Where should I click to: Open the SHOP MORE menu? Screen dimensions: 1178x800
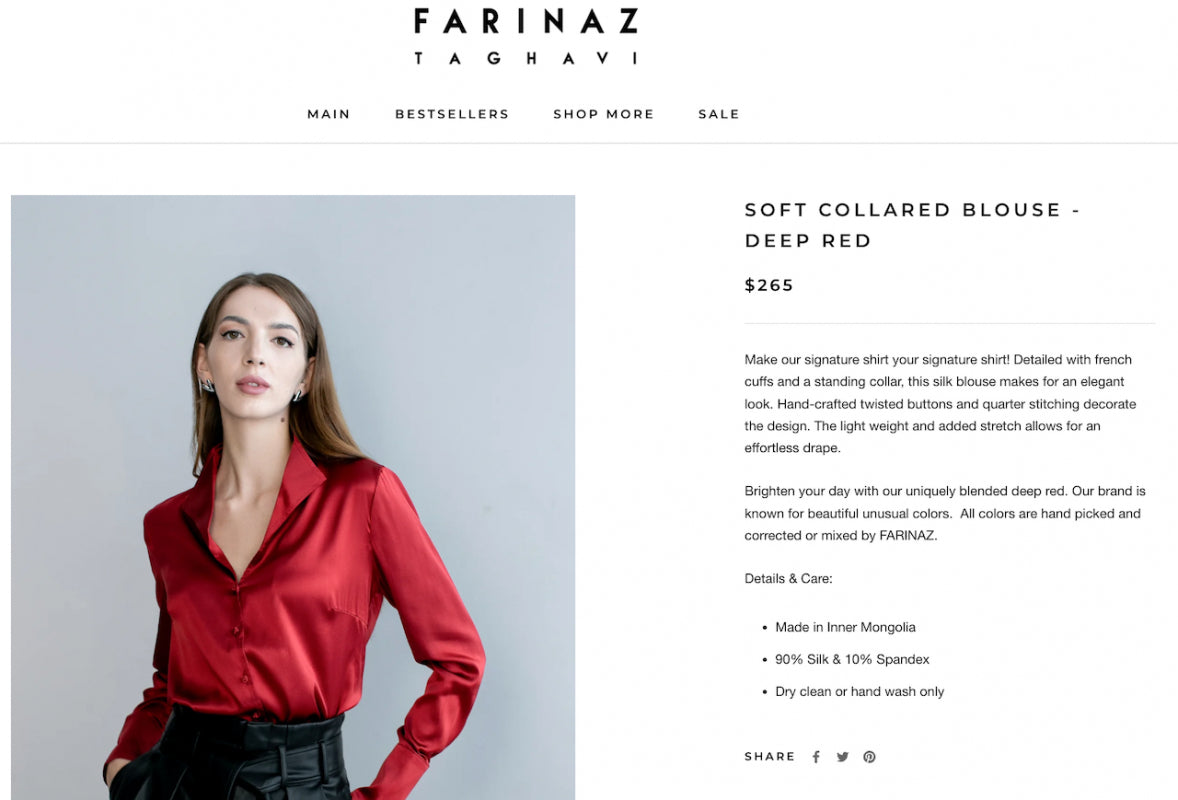[x=604, y=114]
